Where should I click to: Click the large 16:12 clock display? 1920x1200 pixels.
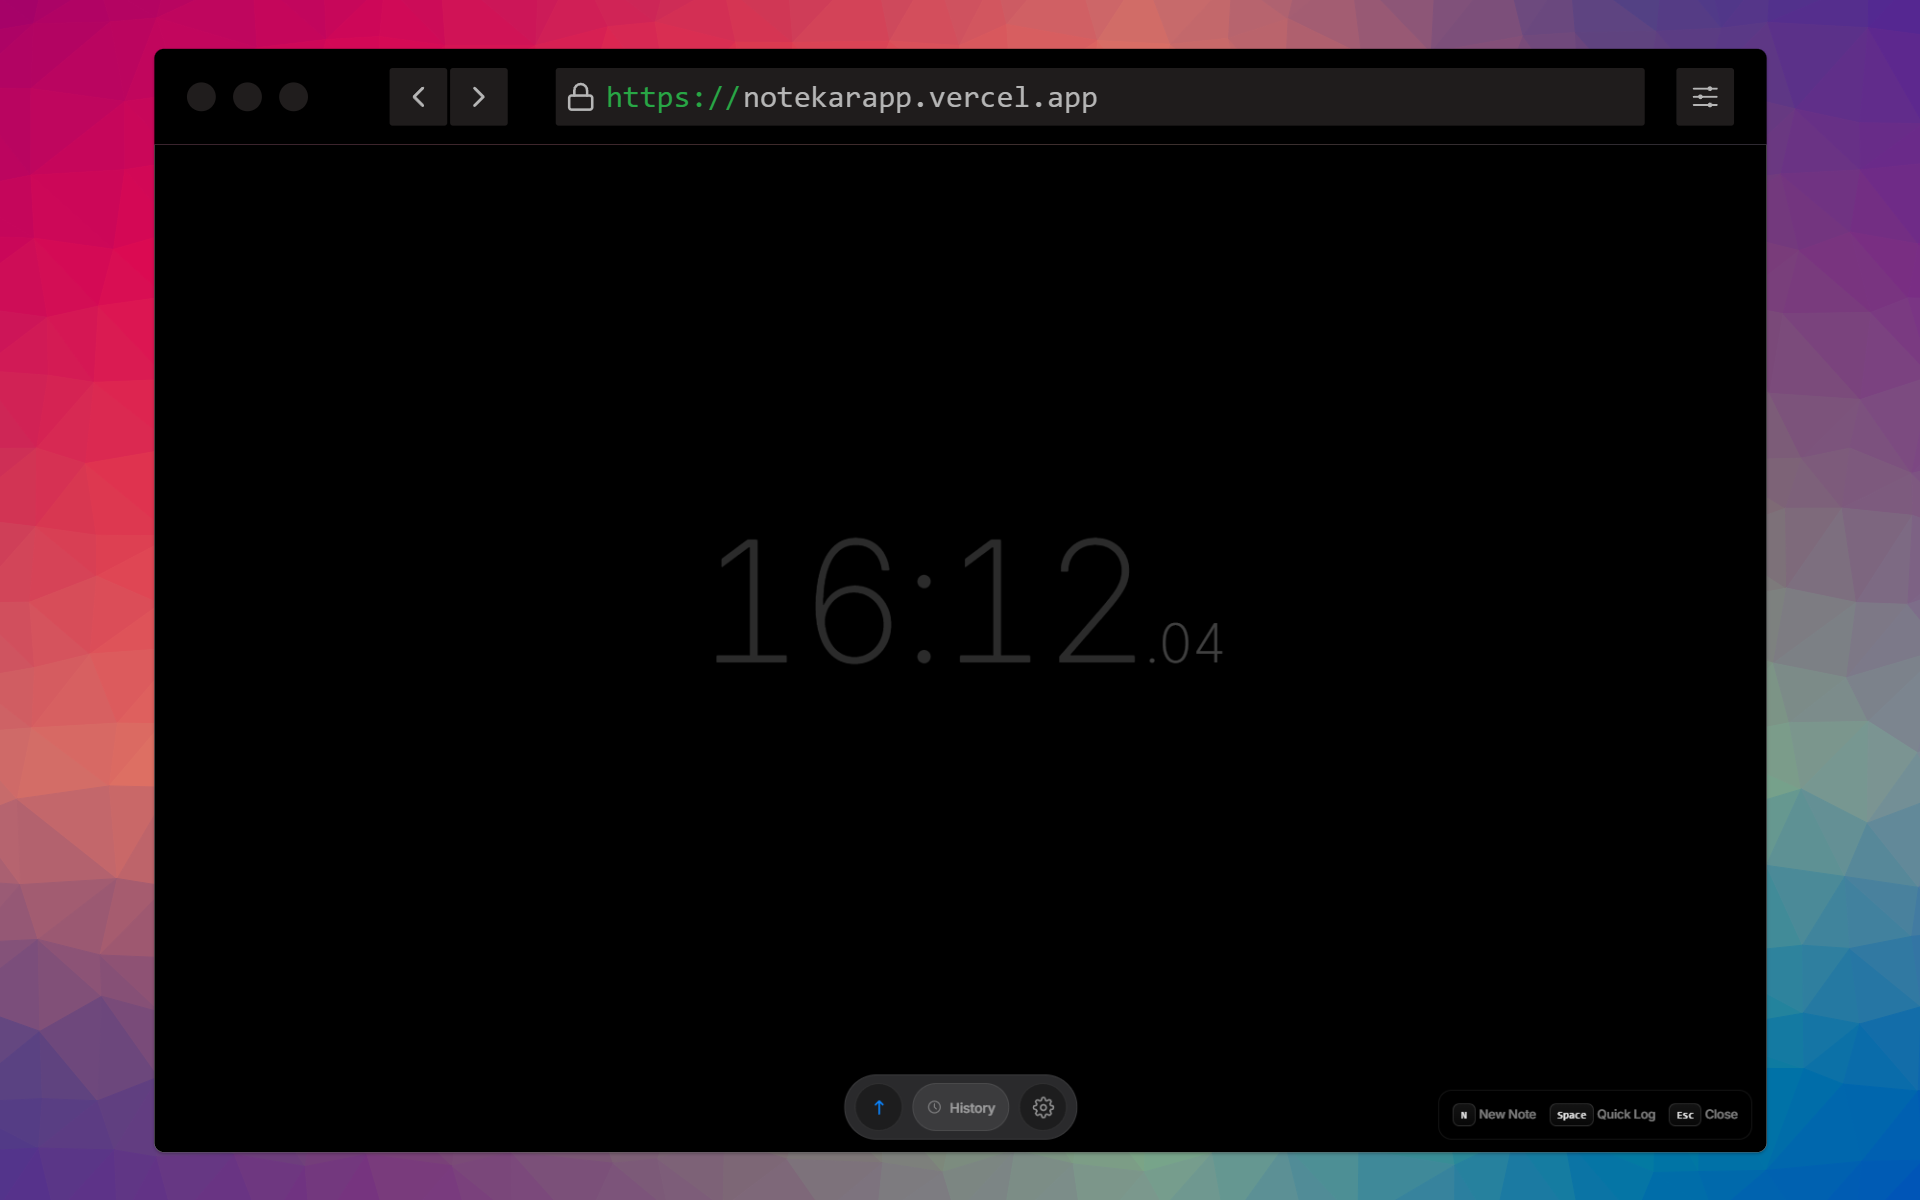coord(925,600)
